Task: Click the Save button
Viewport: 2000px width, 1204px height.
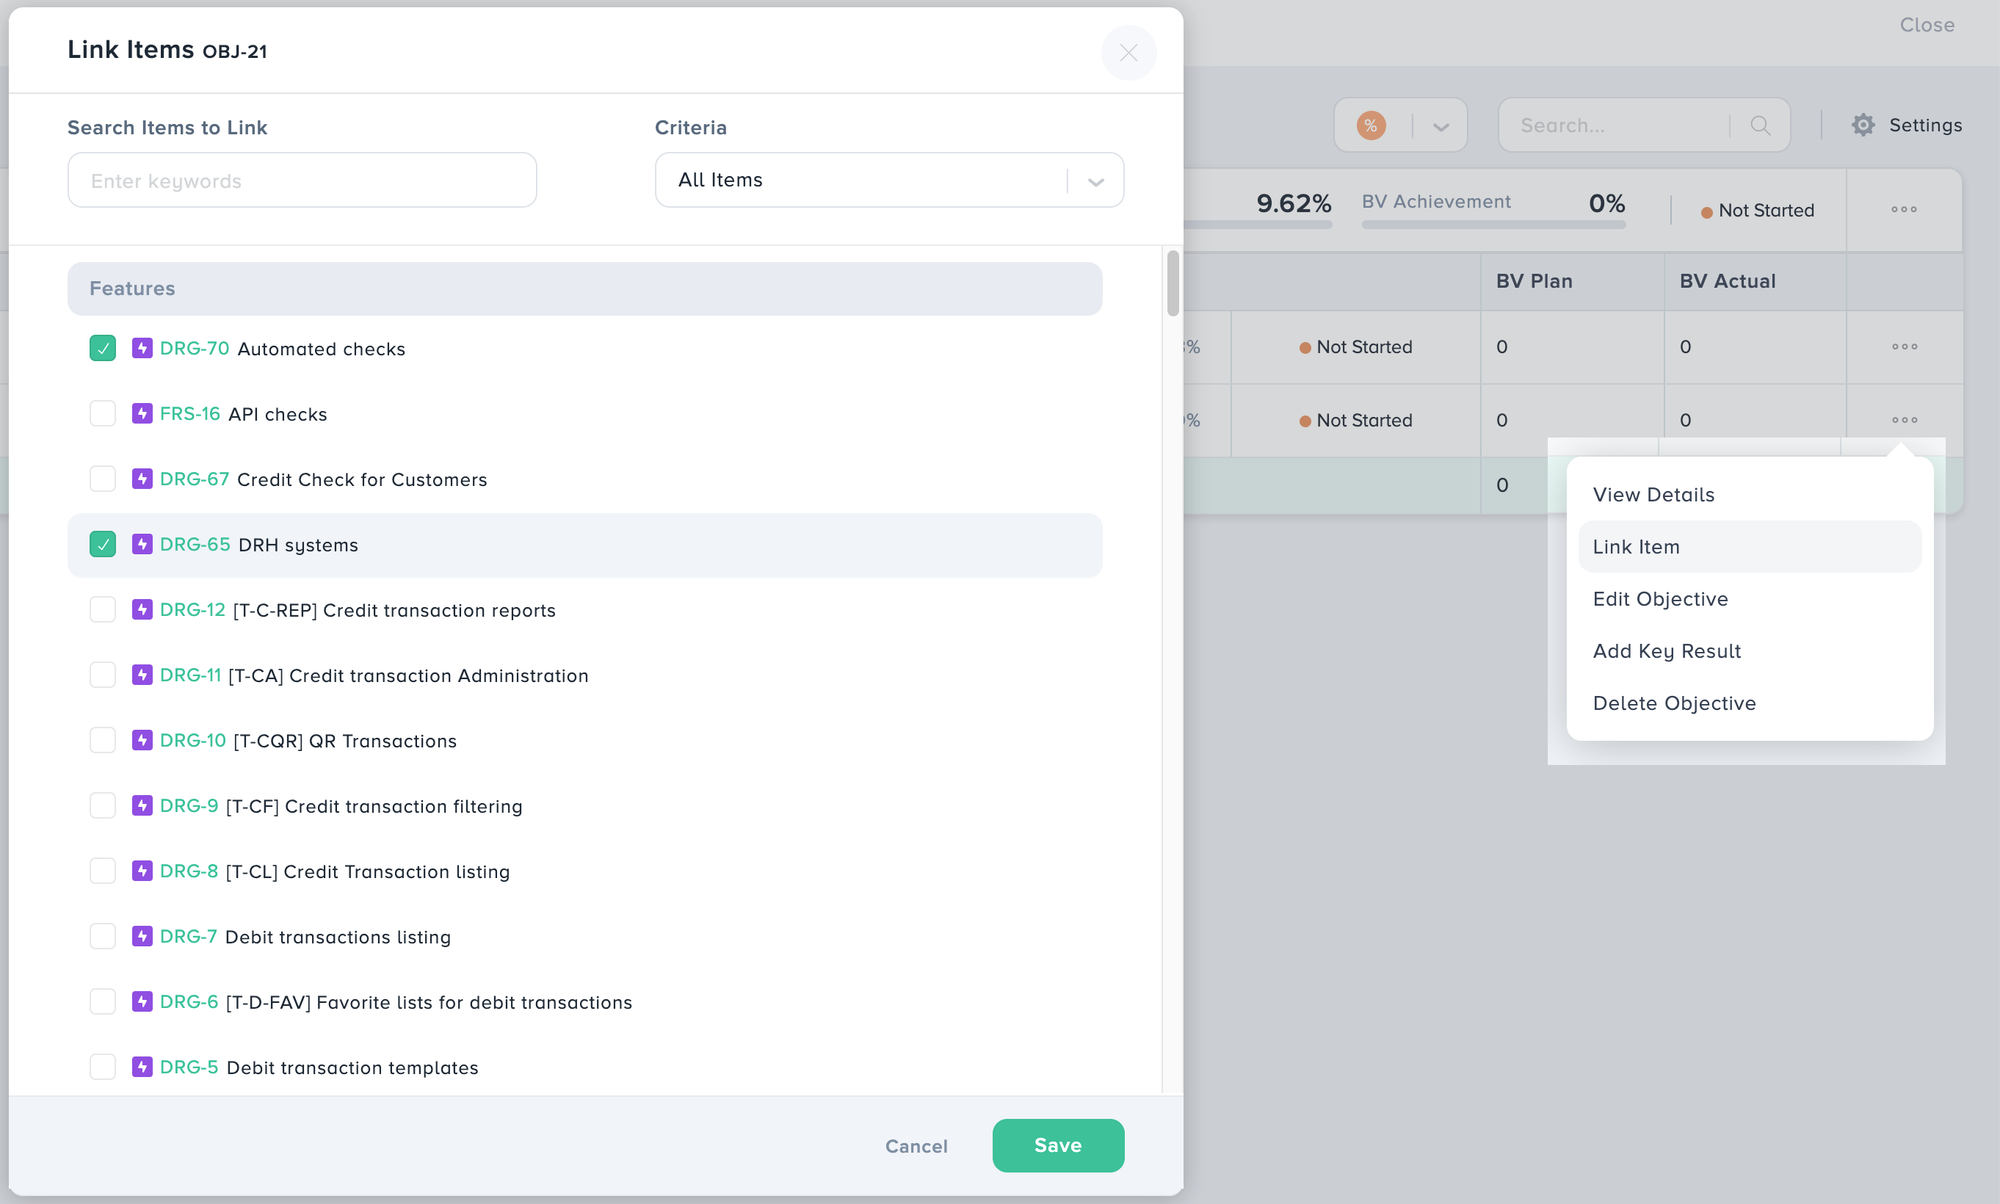Action: click(x=1058, y=1145)
